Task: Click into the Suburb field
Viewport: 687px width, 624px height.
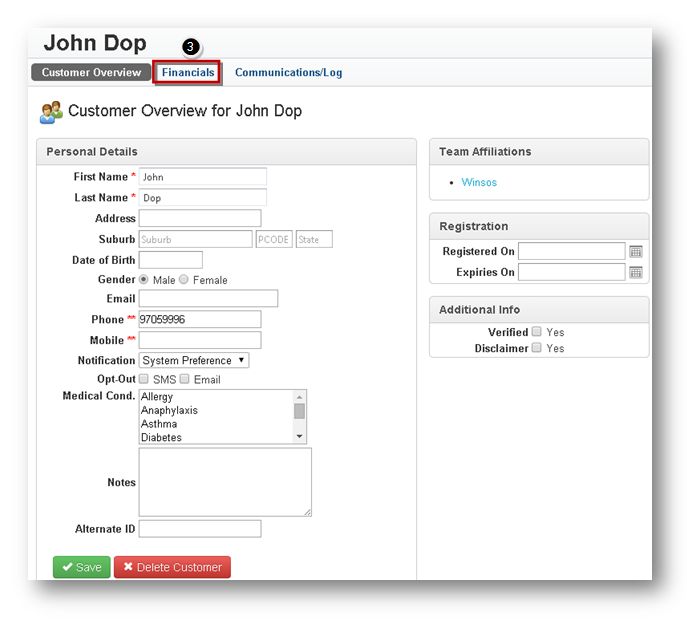Action: [195, 239]
